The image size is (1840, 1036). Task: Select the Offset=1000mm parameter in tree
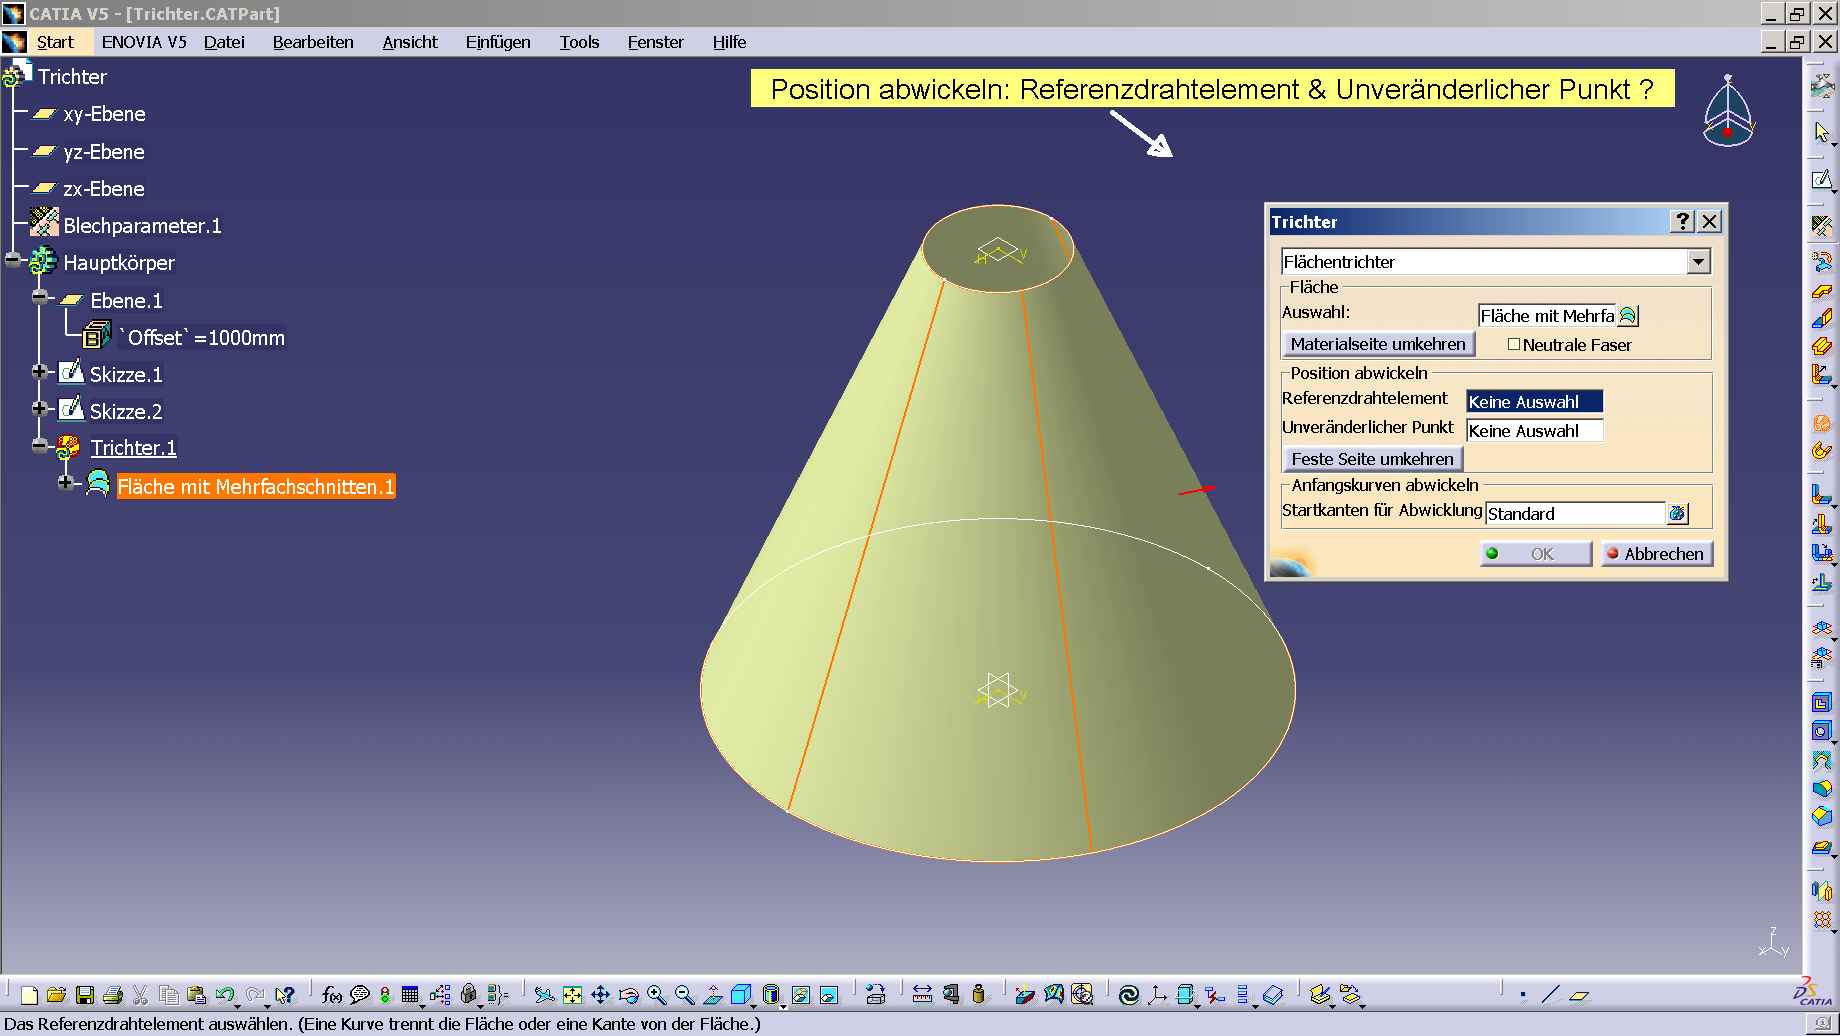(203, 338)
